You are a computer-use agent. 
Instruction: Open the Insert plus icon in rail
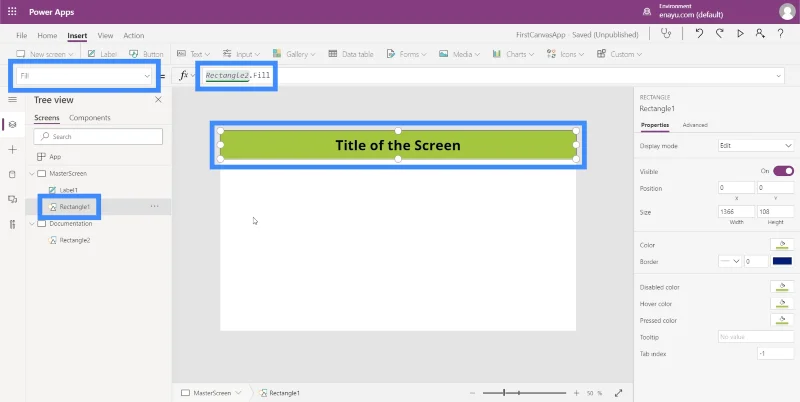click(13, 149)
